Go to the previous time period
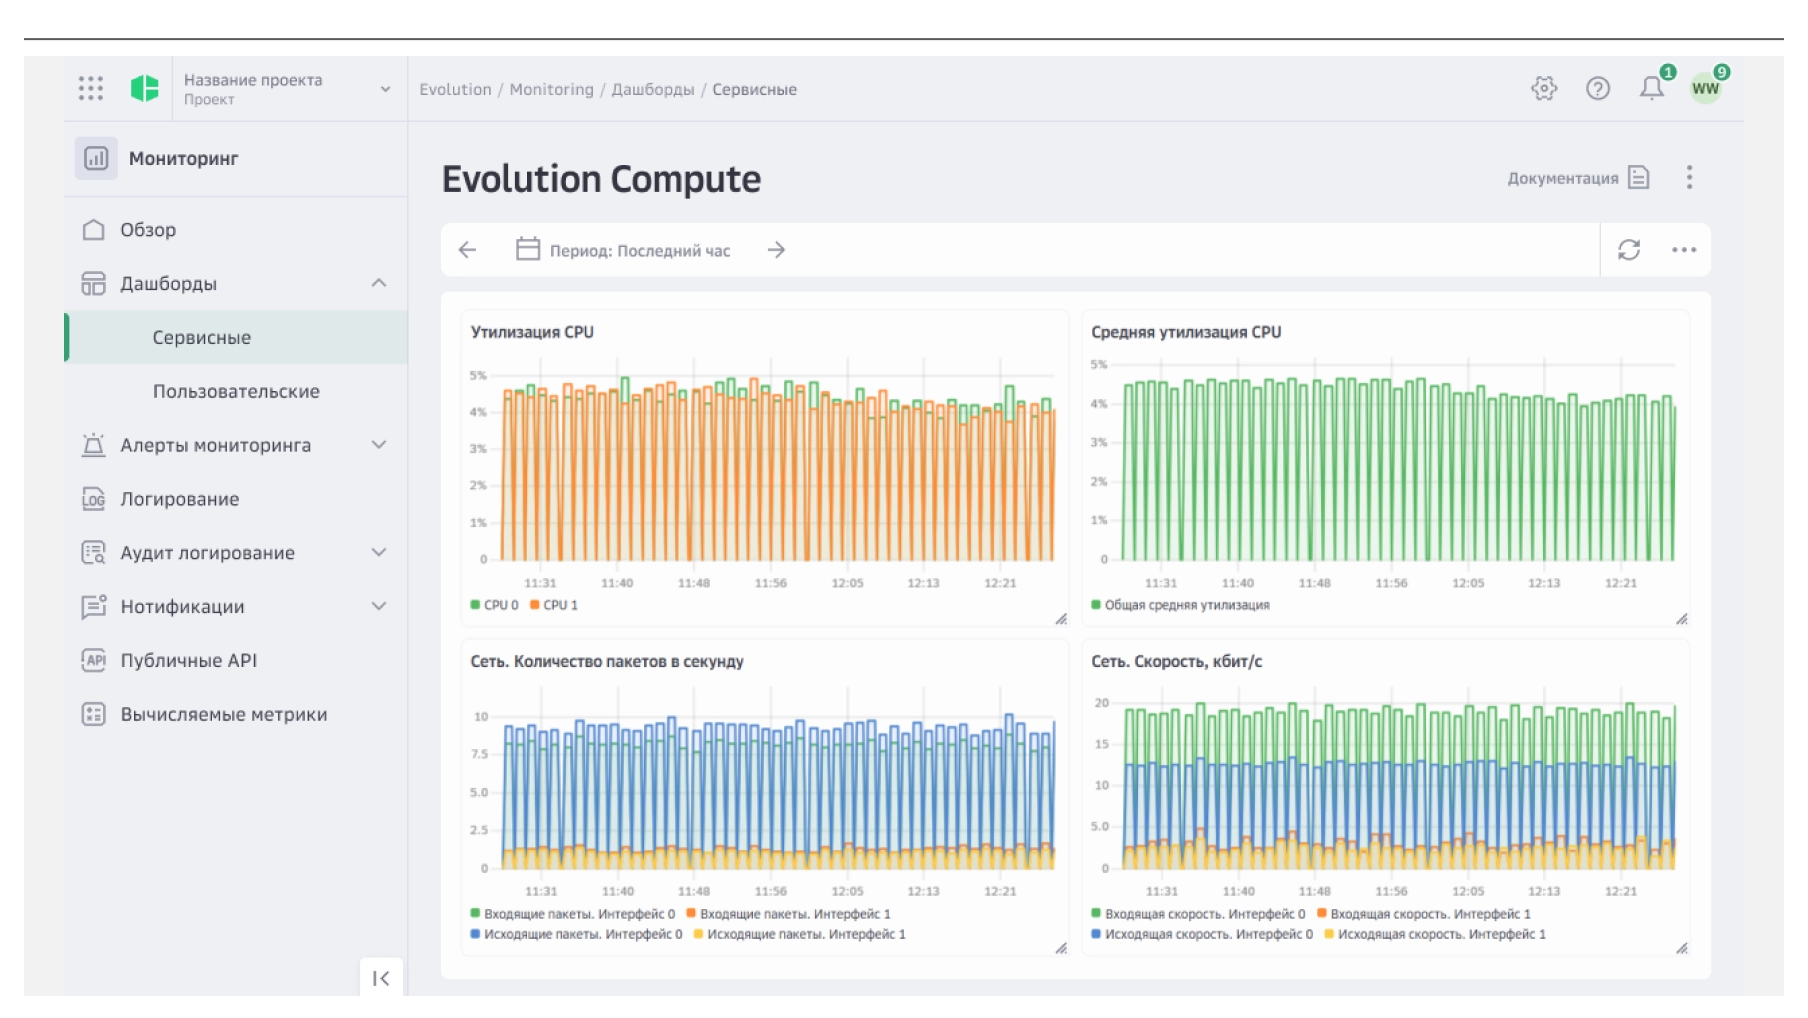Viewport: 1808px width, 1018px height. (467, 250)
